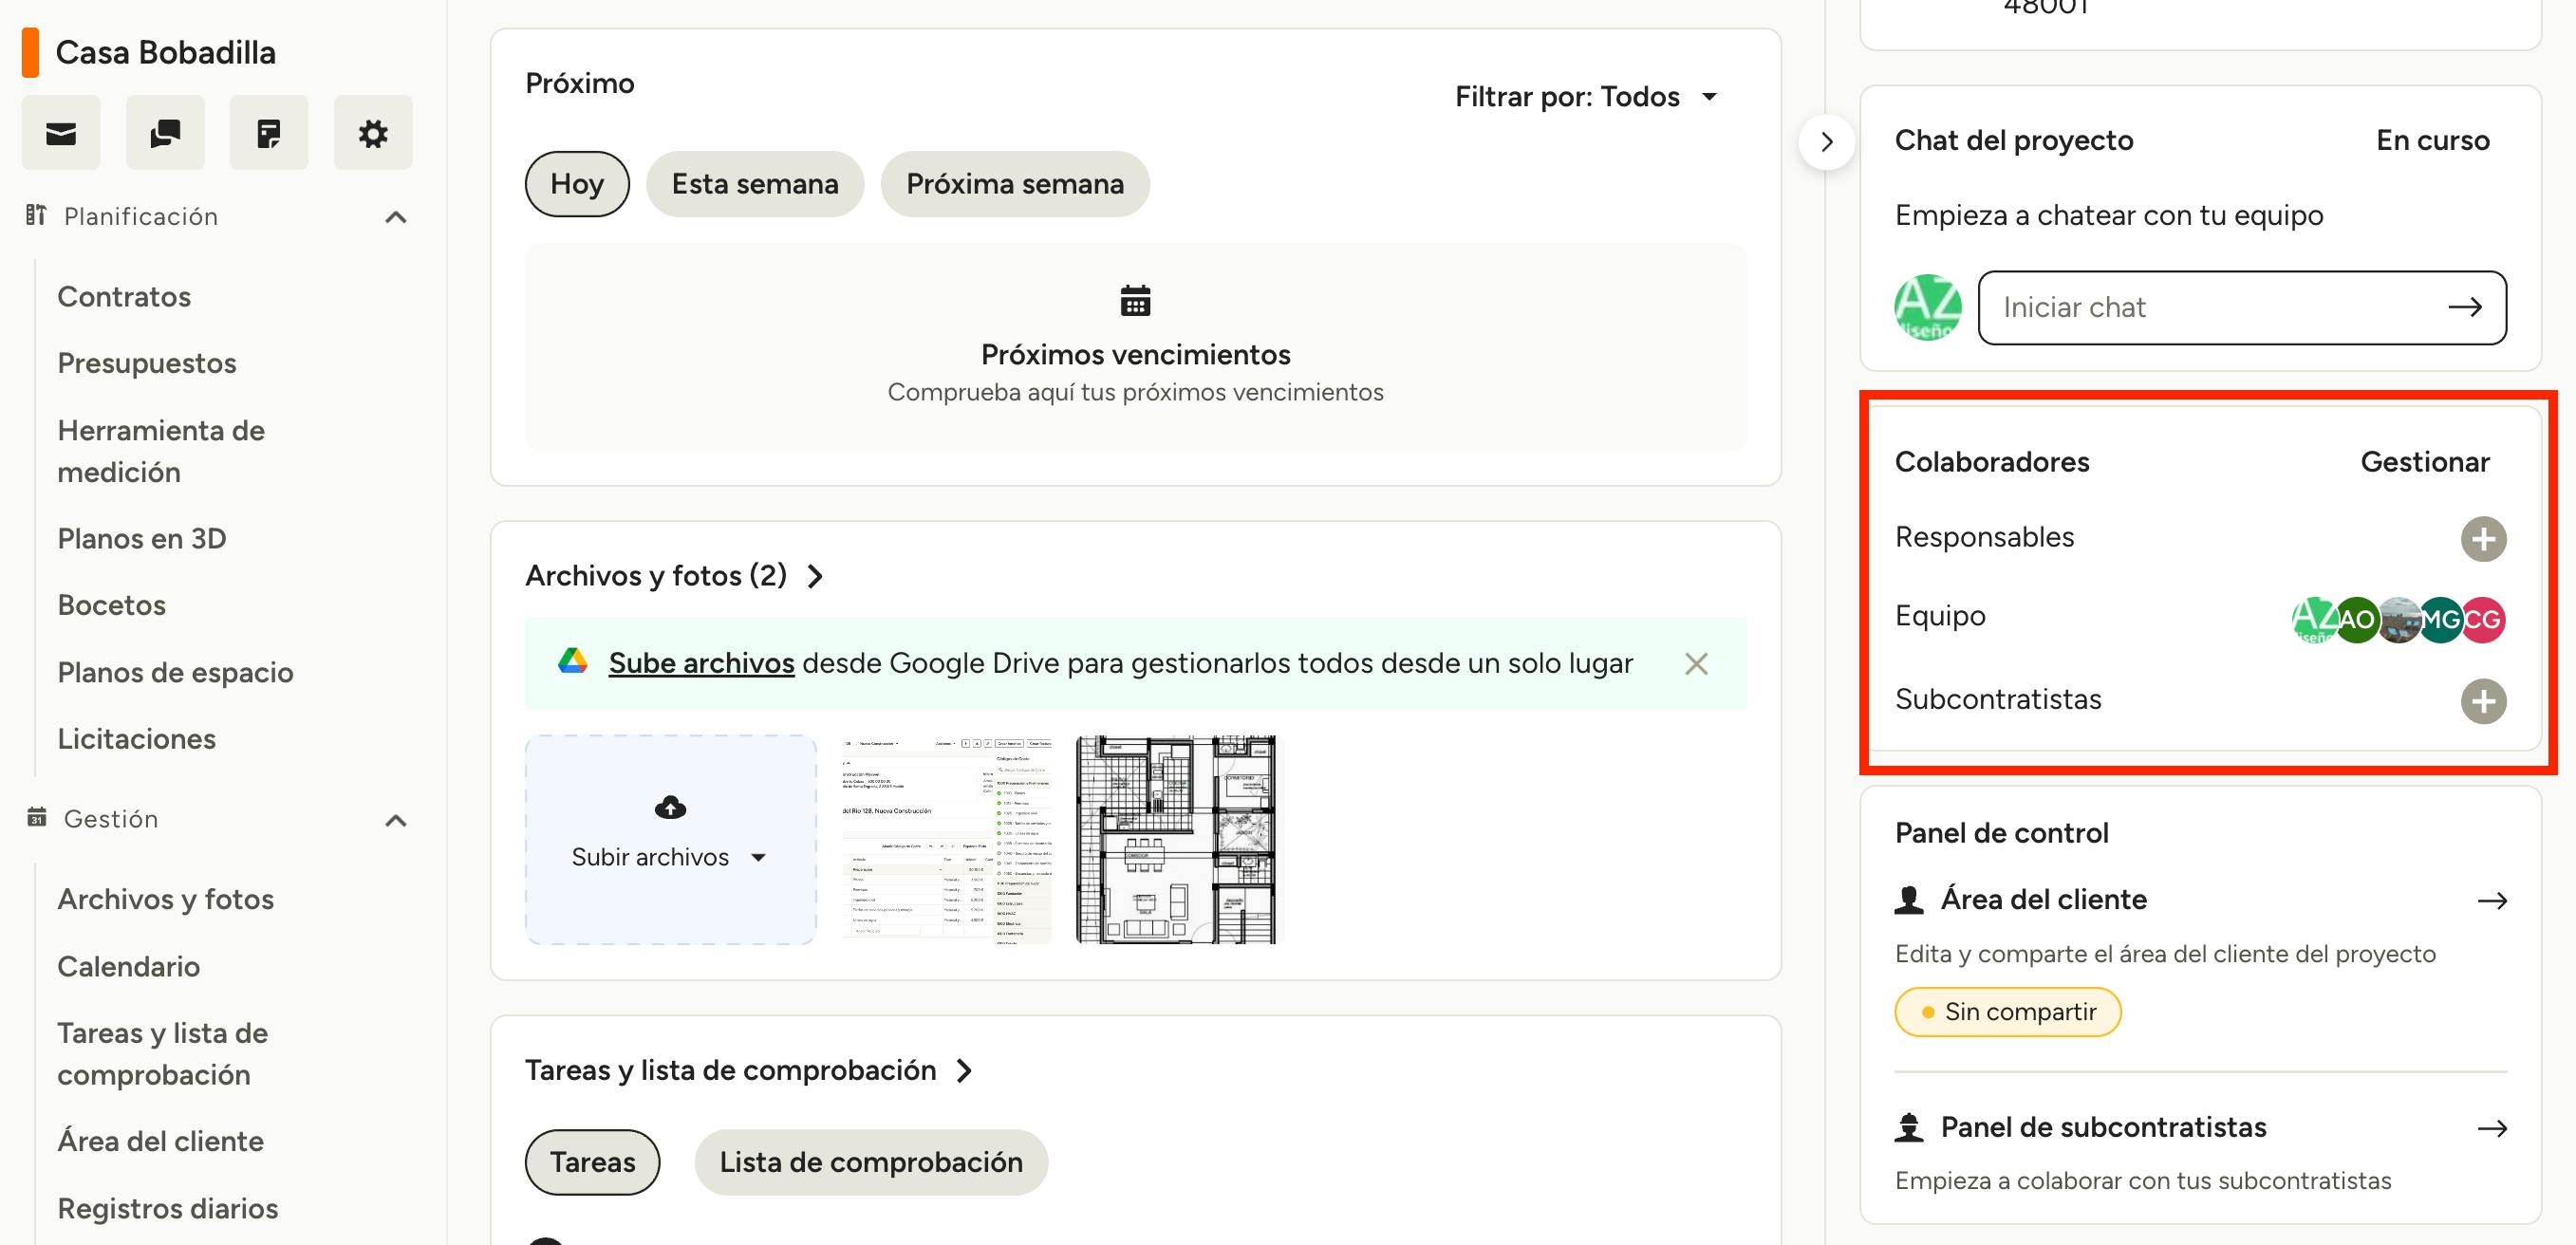Viewport: 2576px width, 1245px height.
Task: Open project settings gear icon
Action: (x=373, y=133)
